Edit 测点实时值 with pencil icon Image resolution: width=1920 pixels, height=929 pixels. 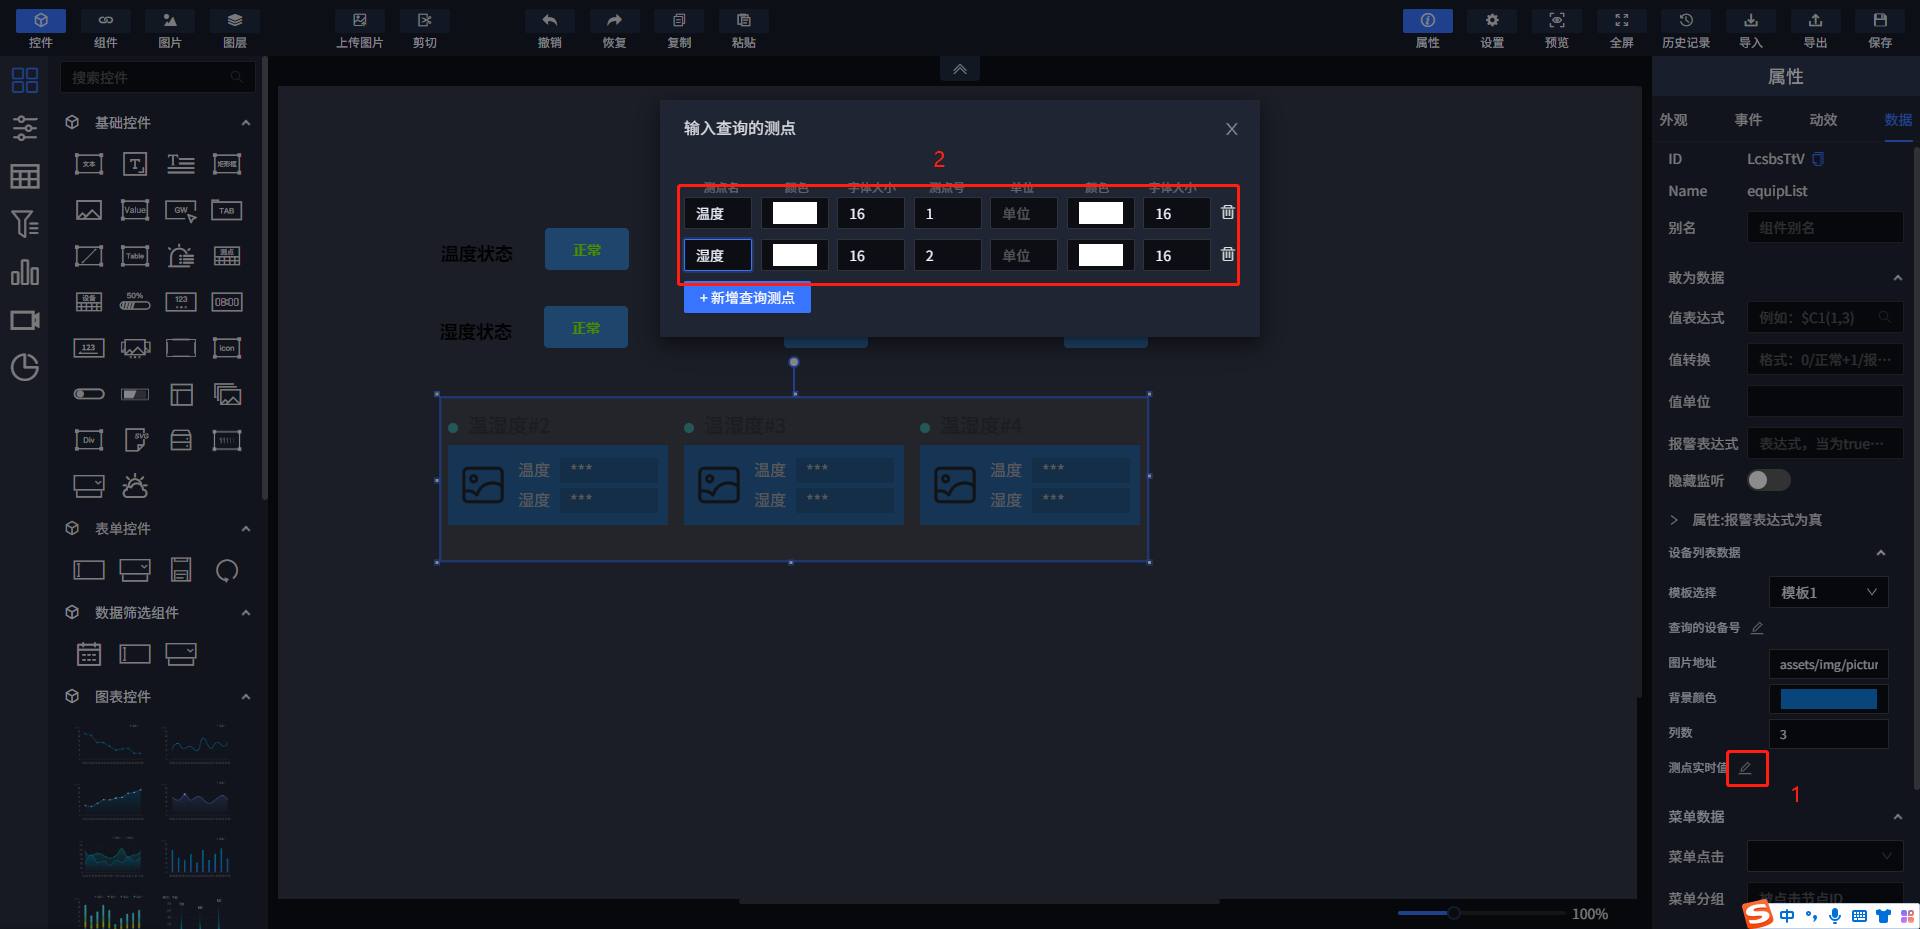[x=1746, y=768]
